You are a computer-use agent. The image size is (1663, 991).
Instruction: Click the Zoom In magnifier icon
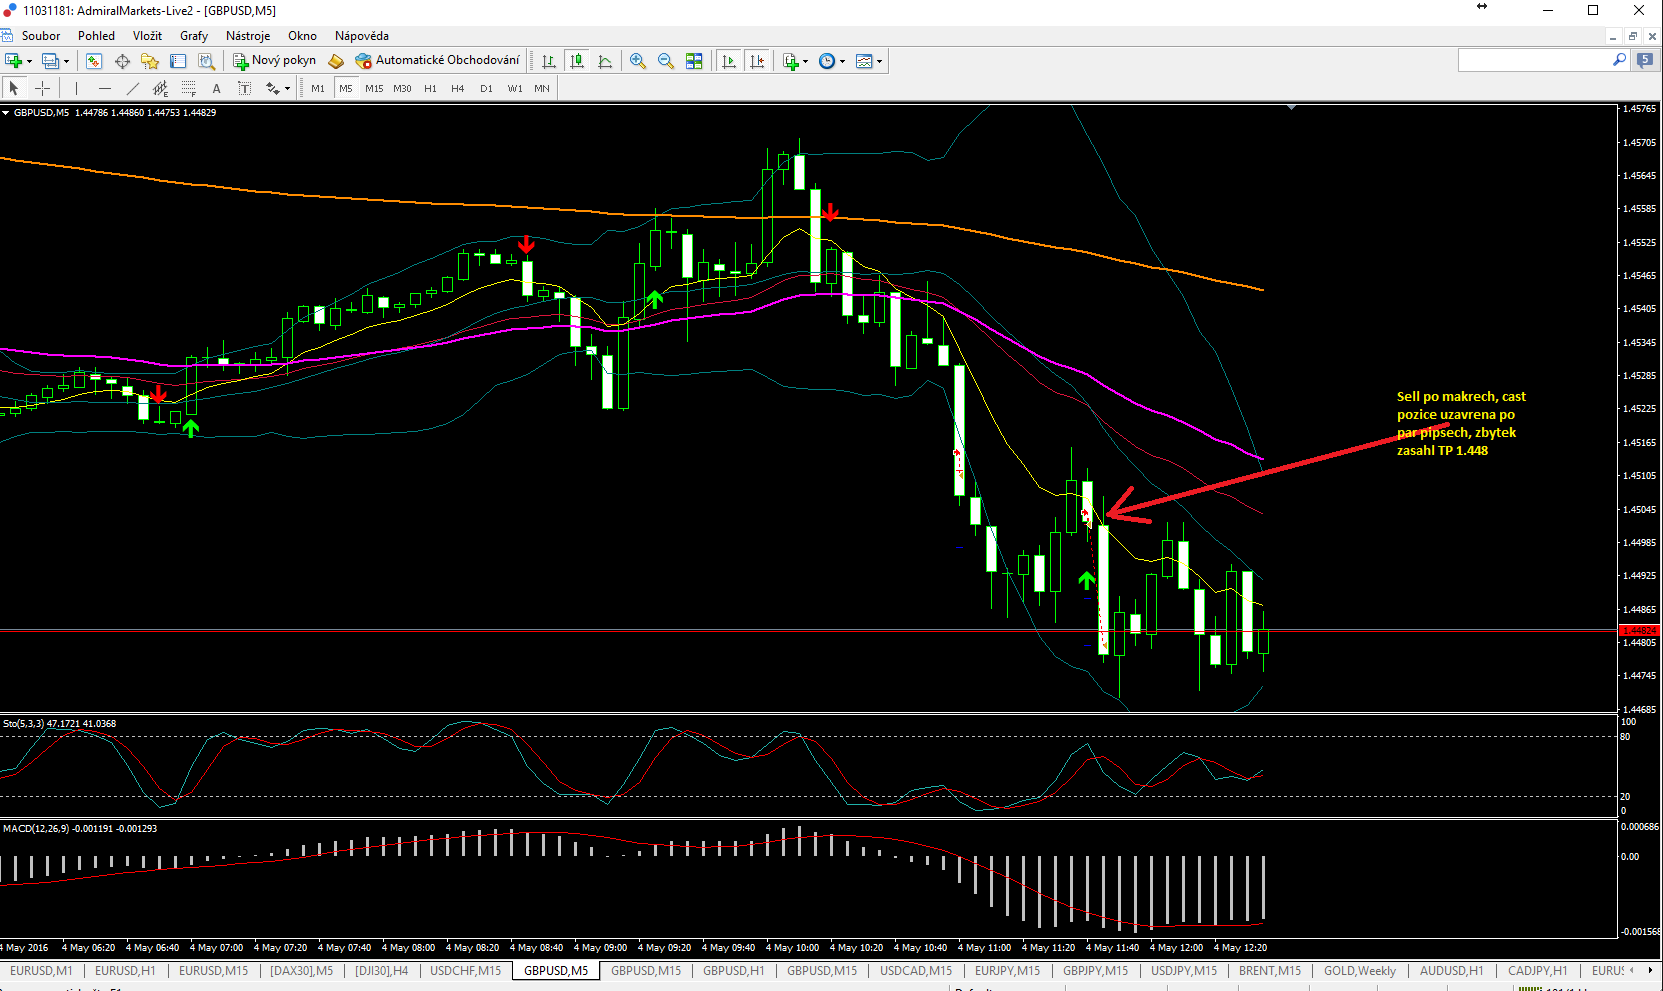(x=637, y=61)
